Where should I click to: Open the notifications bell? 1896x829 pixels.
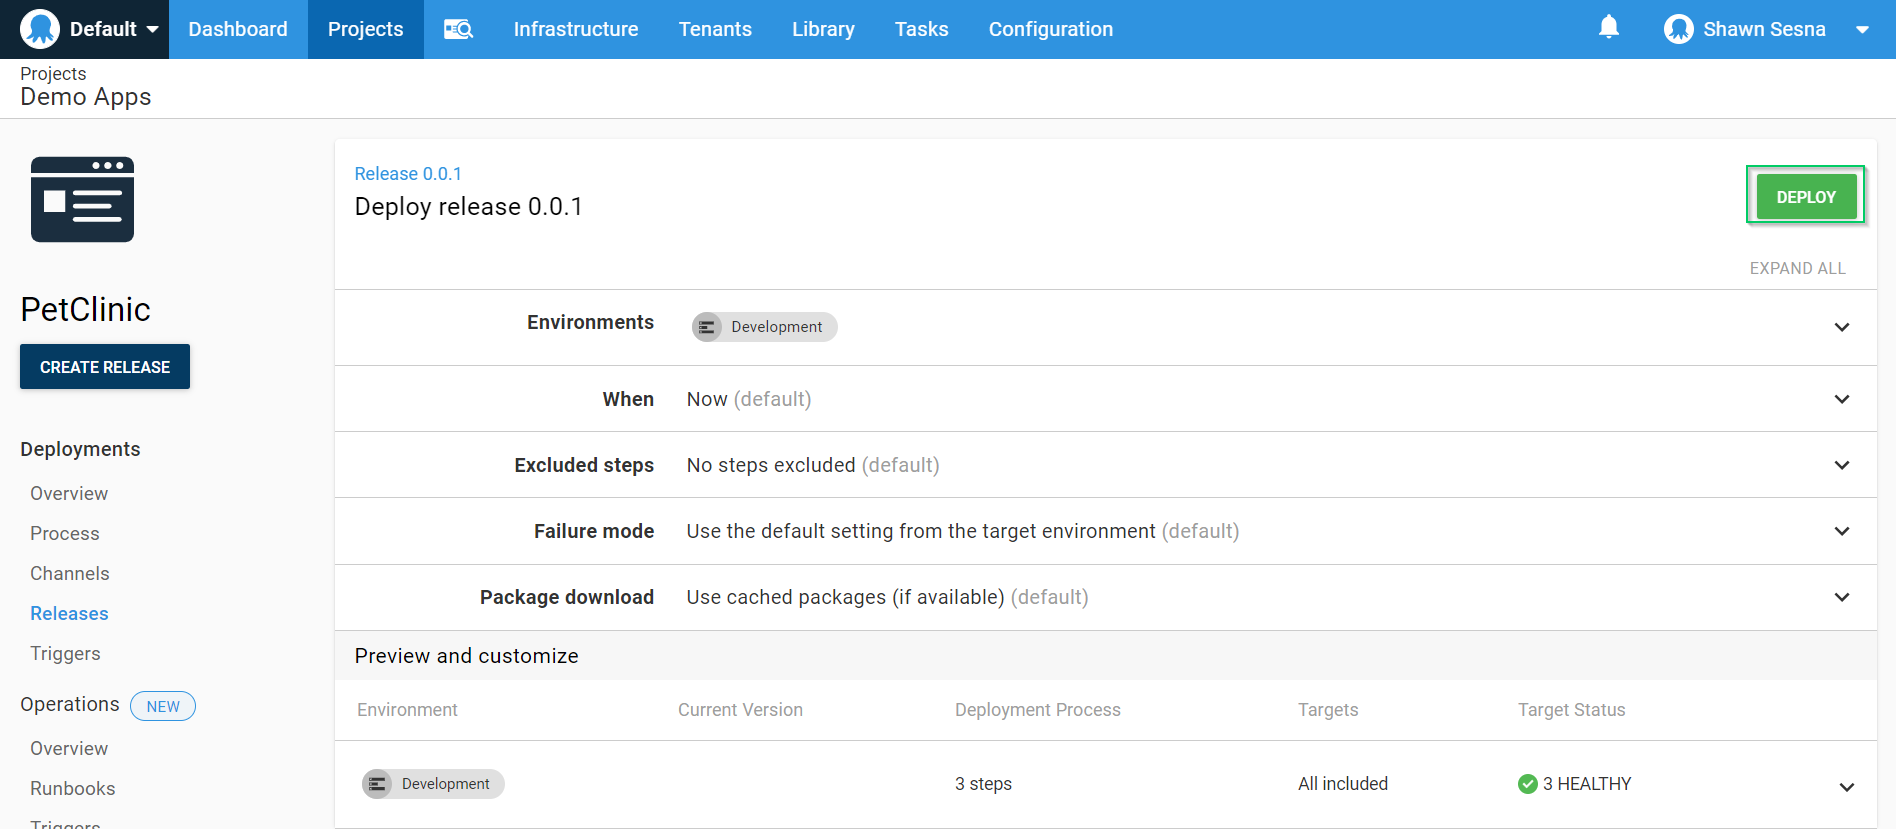click(x=1608, y=28)
